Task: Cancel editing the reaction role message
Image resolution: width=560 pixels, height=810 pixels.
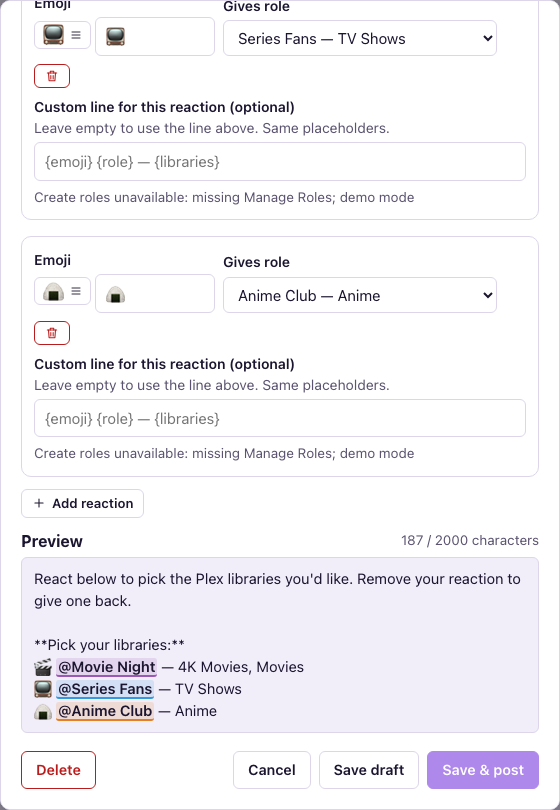Action: (272, 770)
